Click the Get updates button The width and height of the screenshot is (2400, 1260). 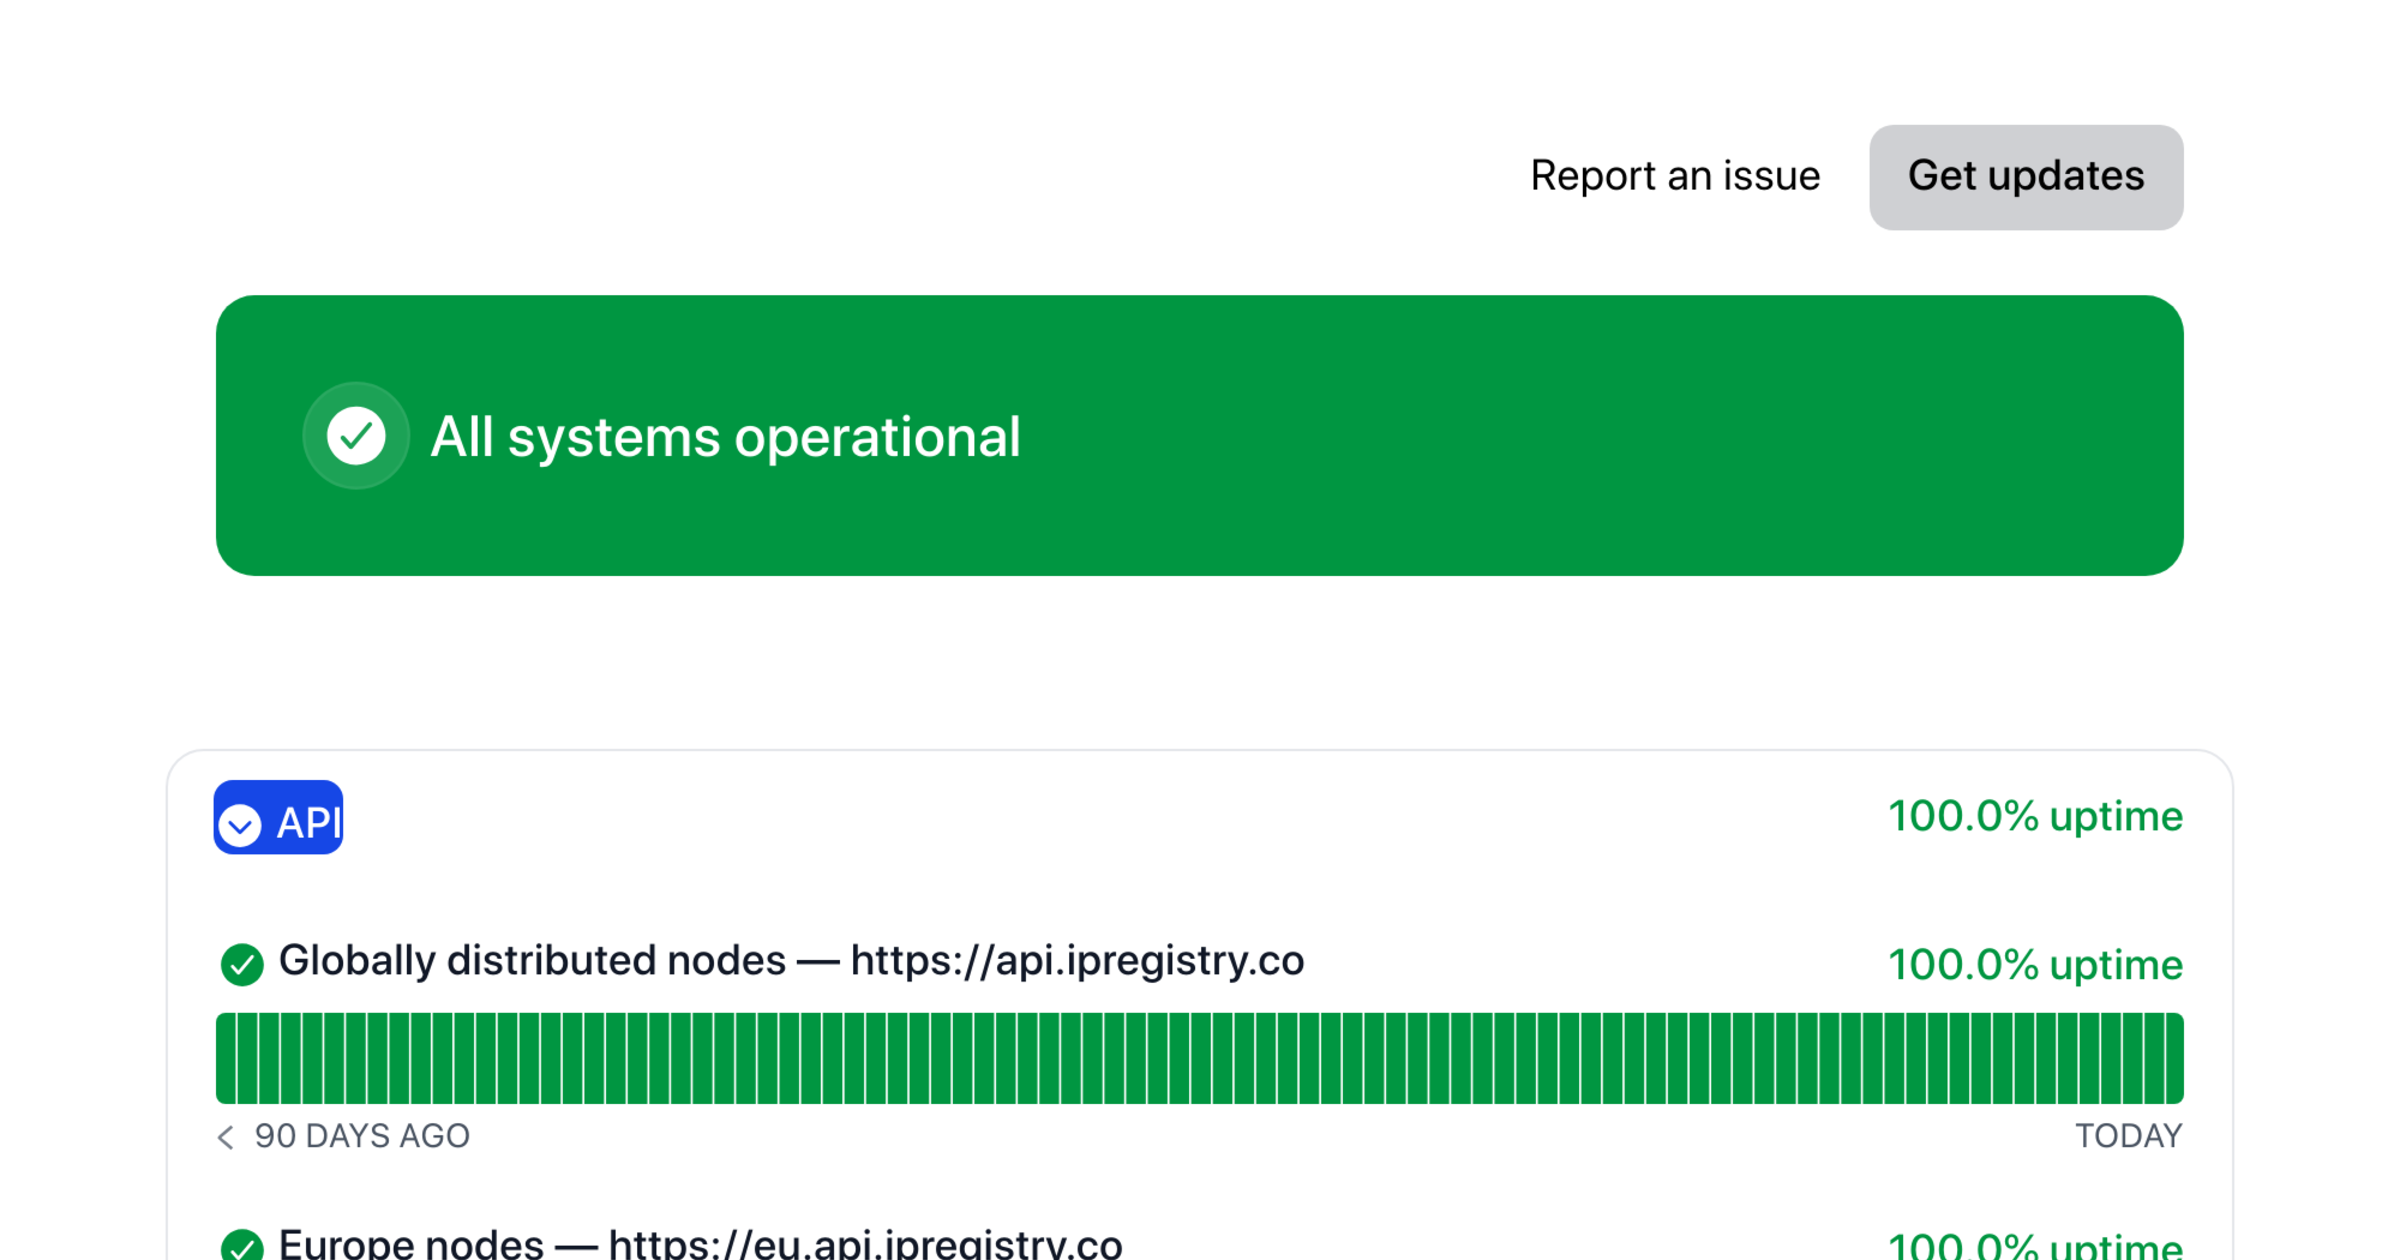point(2025,177)
